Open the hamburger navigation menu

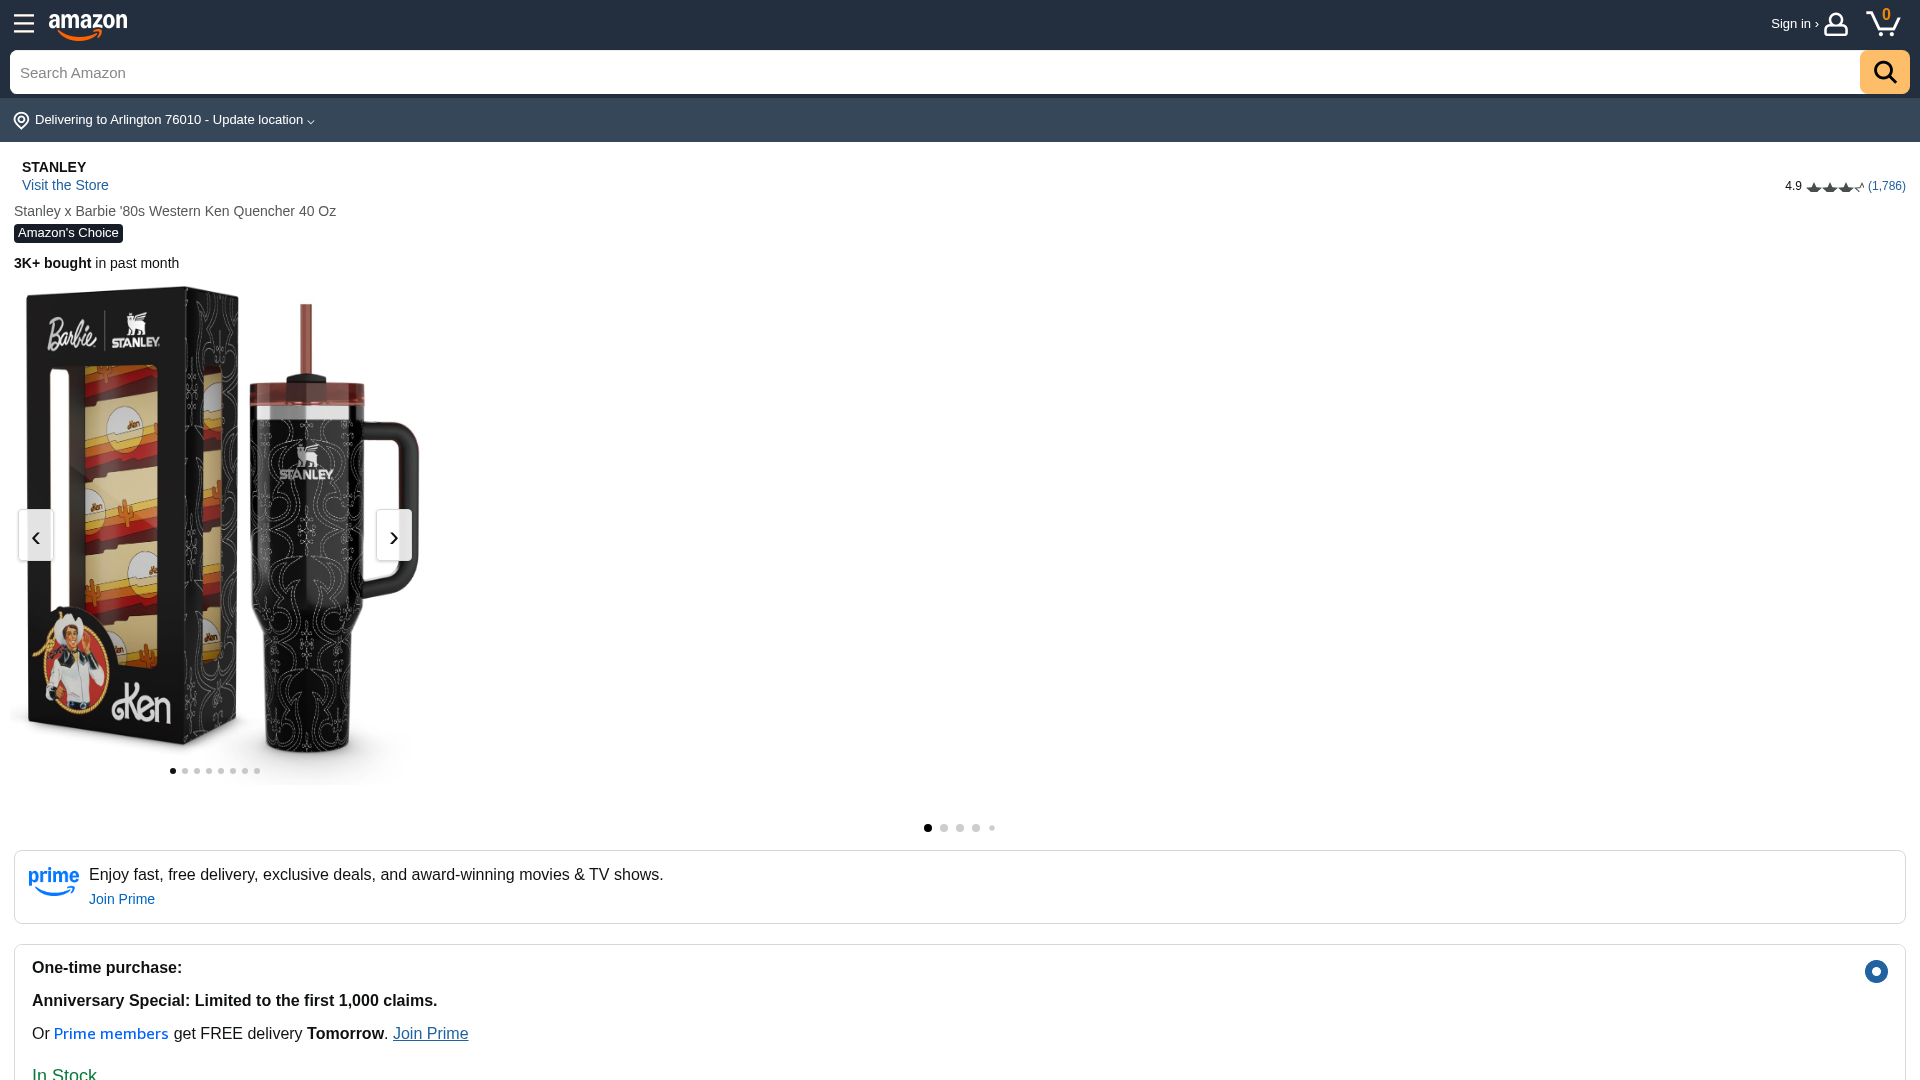coord(24,24)
